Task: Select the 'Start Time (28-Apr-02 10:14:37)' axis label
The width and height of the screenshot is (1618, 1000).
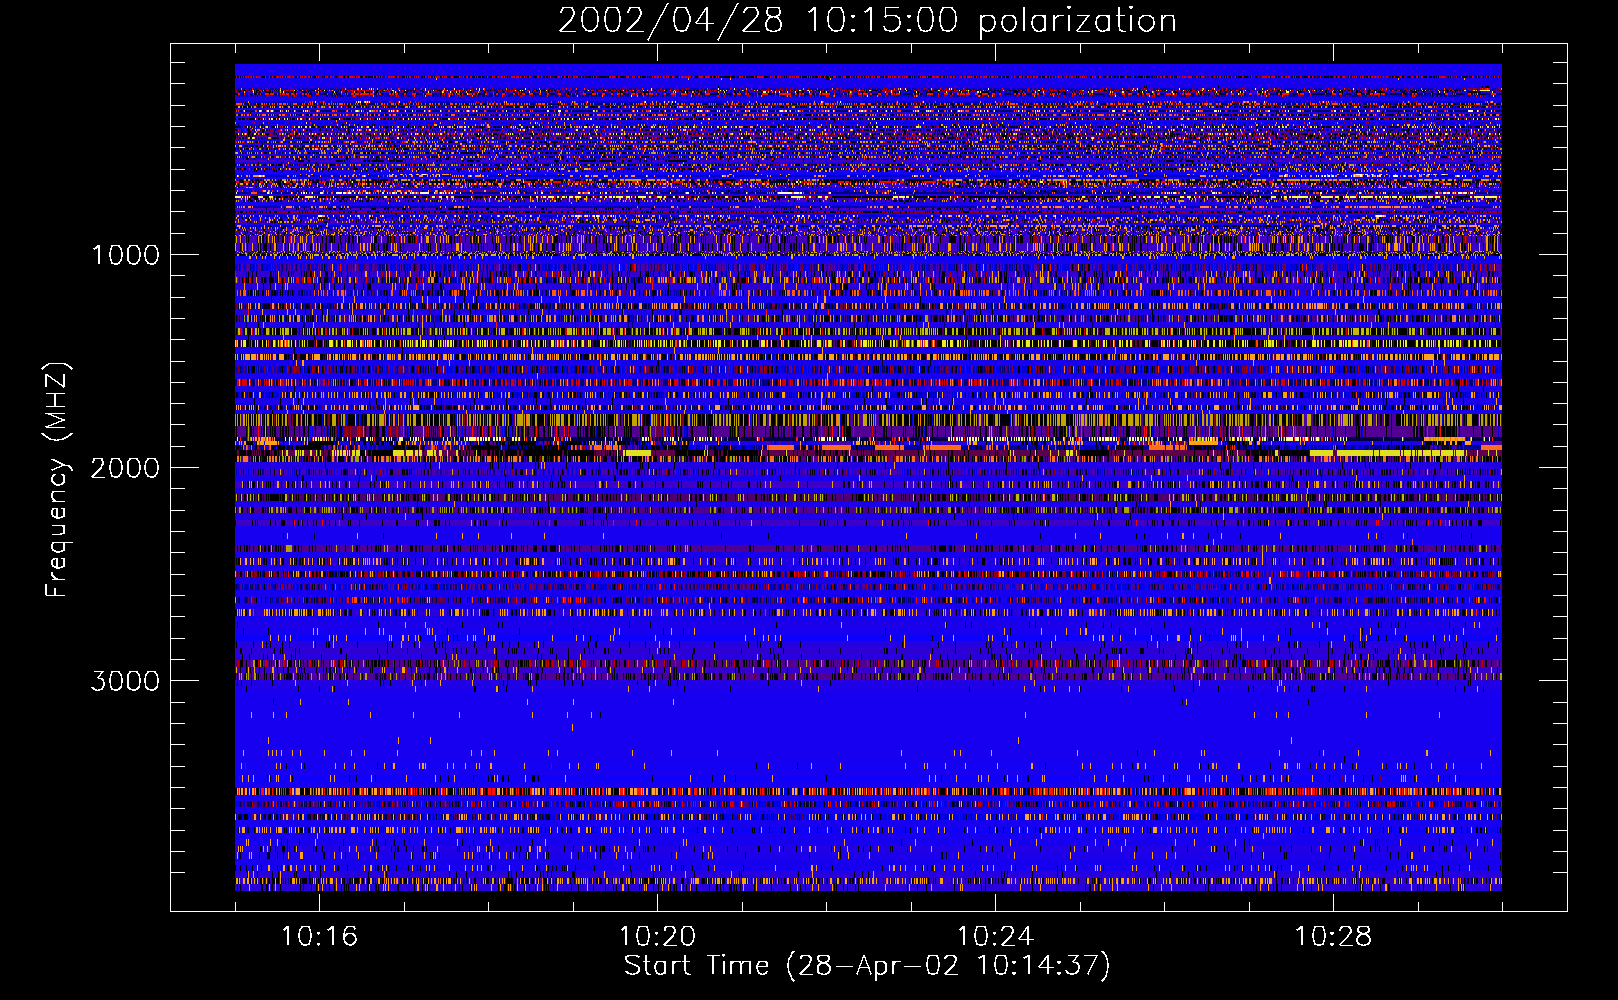Action: [867, 966]
